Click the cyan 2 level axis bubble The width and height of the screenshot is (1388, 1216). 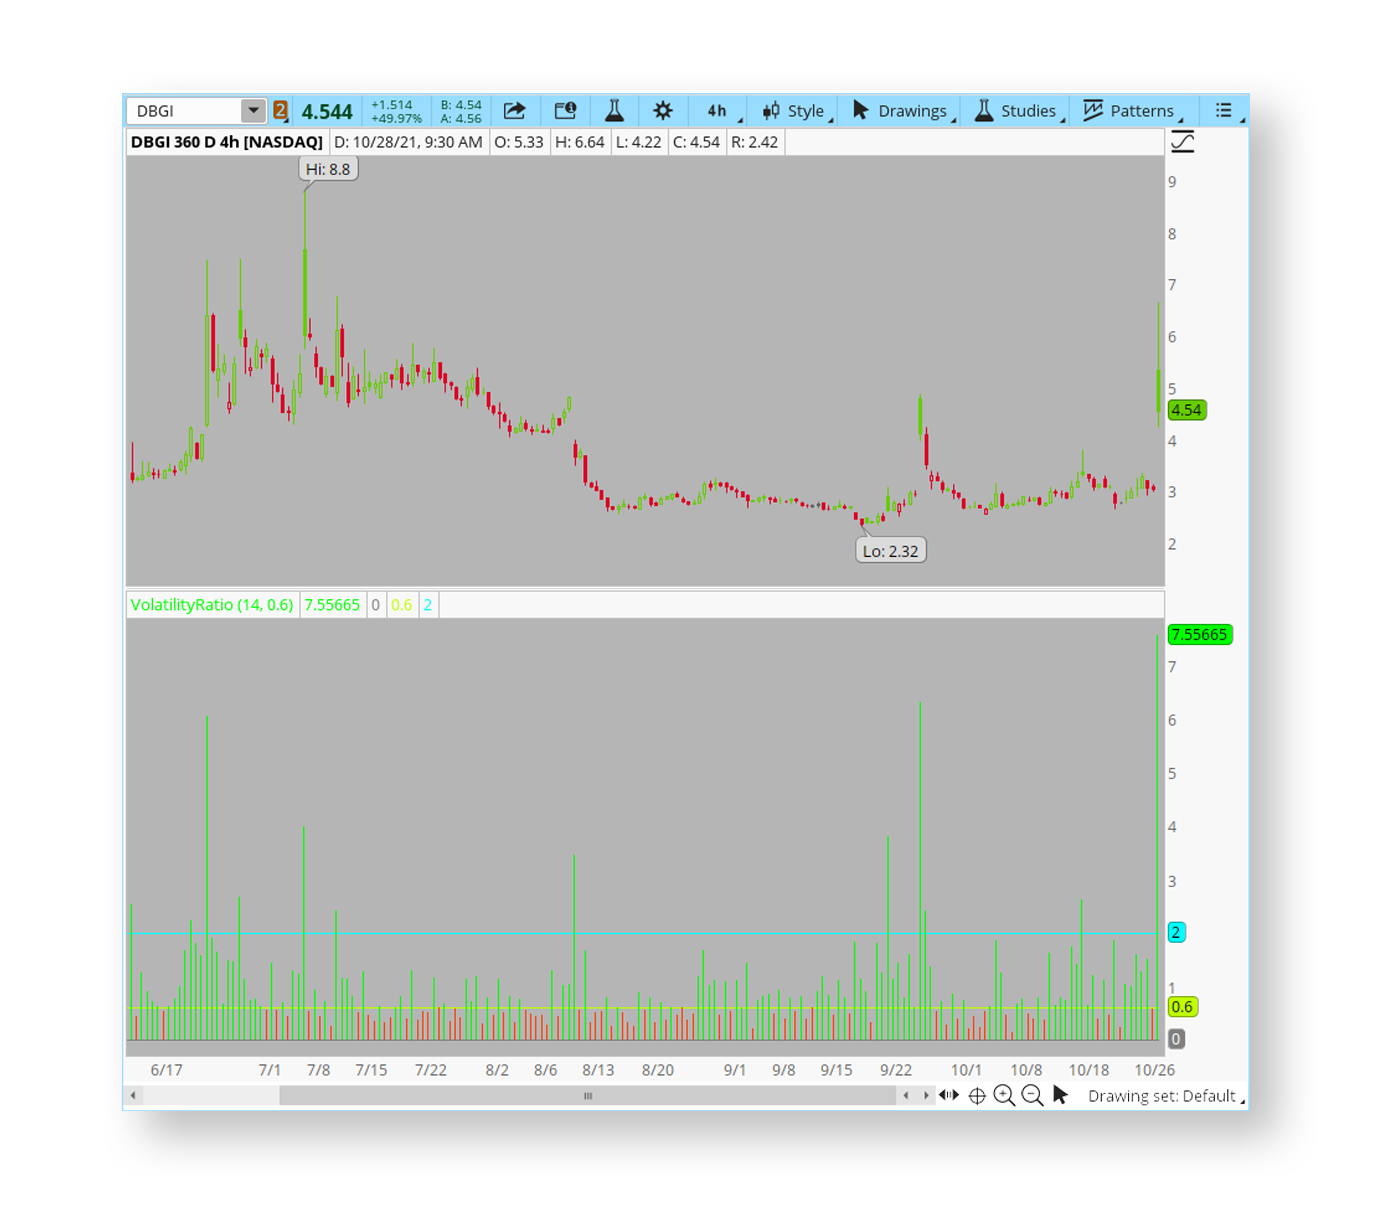tap(1176, 932)
